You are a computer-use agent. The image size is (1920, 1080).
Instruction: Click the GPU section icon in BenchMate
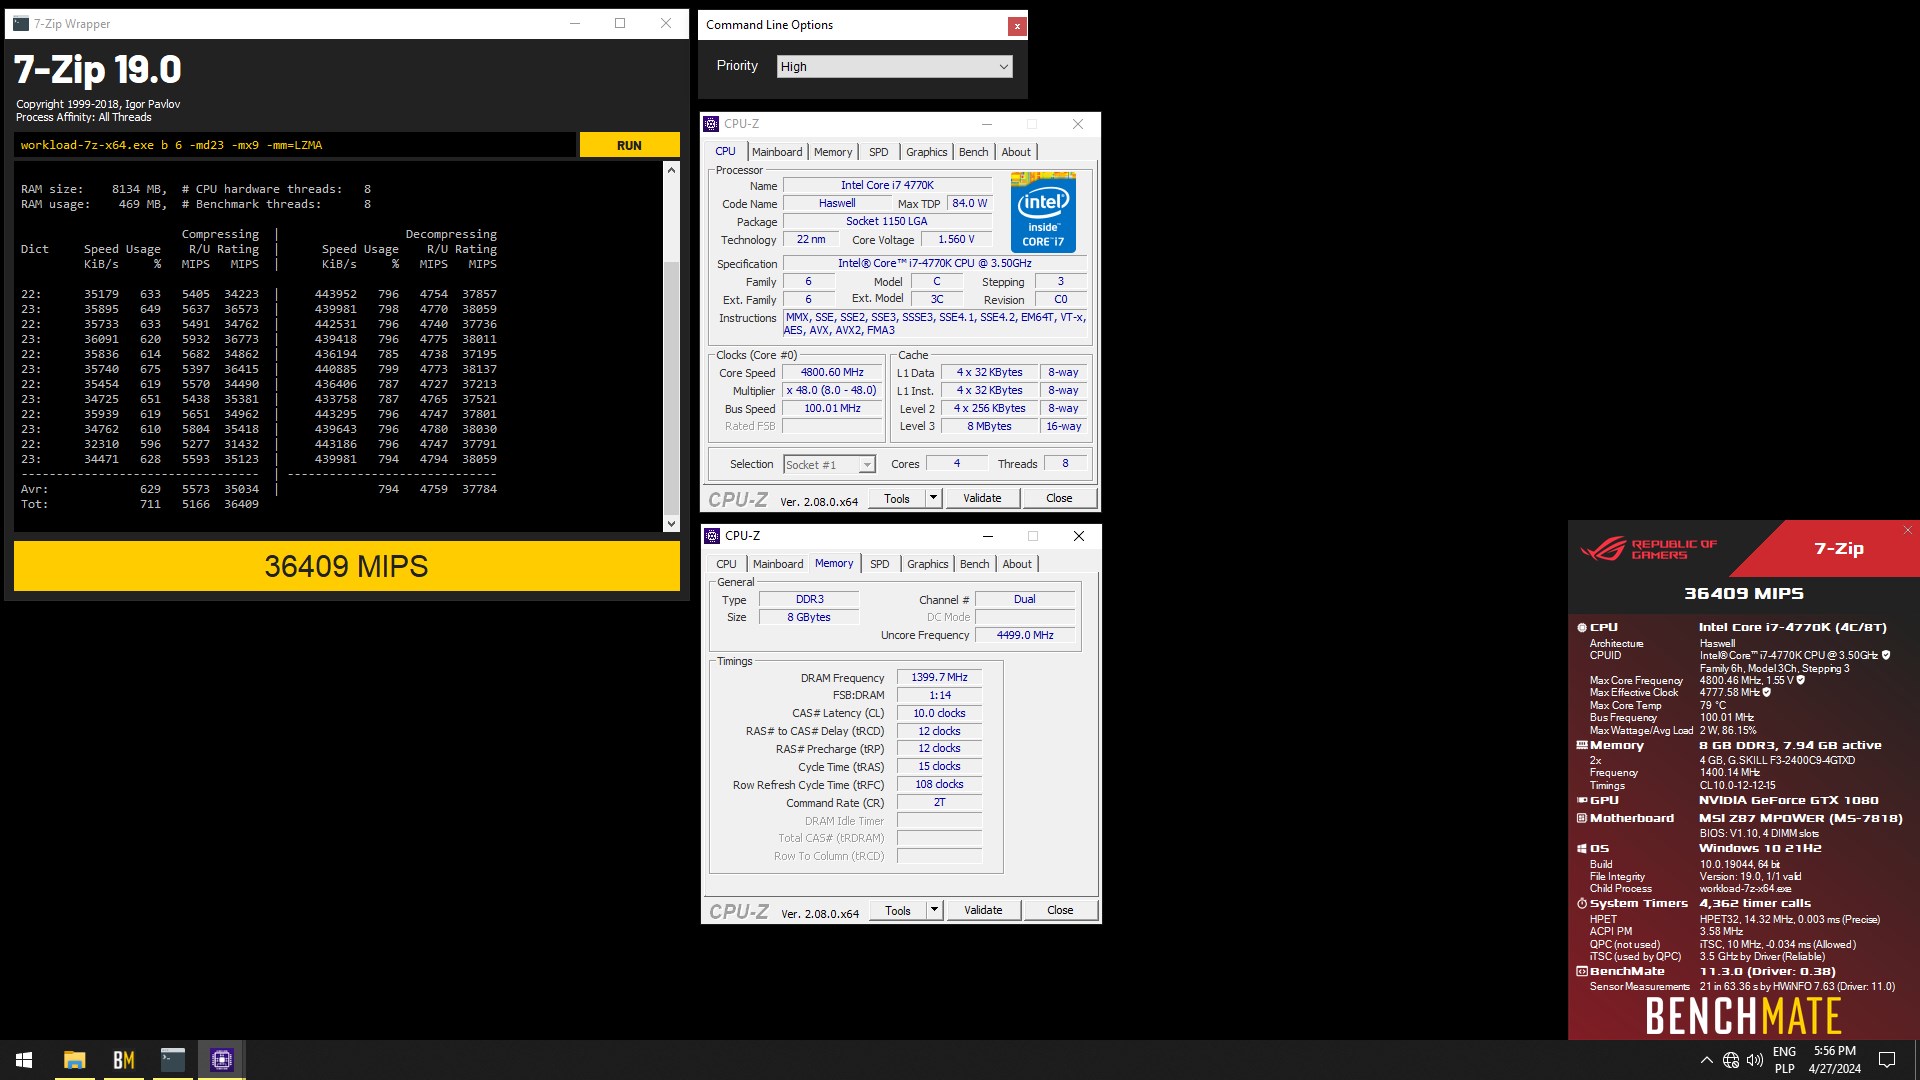pyautogui.click(x=1582, y=800)
